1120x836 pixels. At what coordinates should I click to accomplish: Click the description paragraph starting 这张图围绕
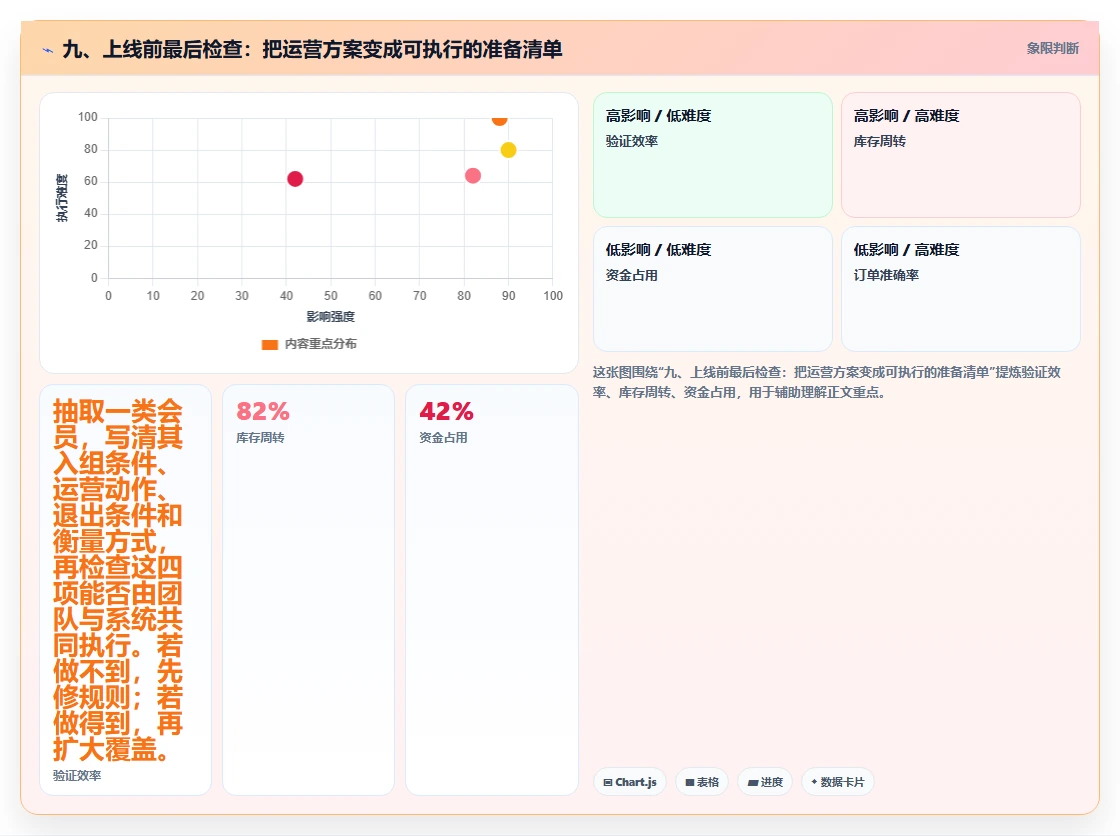tap(826, 382)
